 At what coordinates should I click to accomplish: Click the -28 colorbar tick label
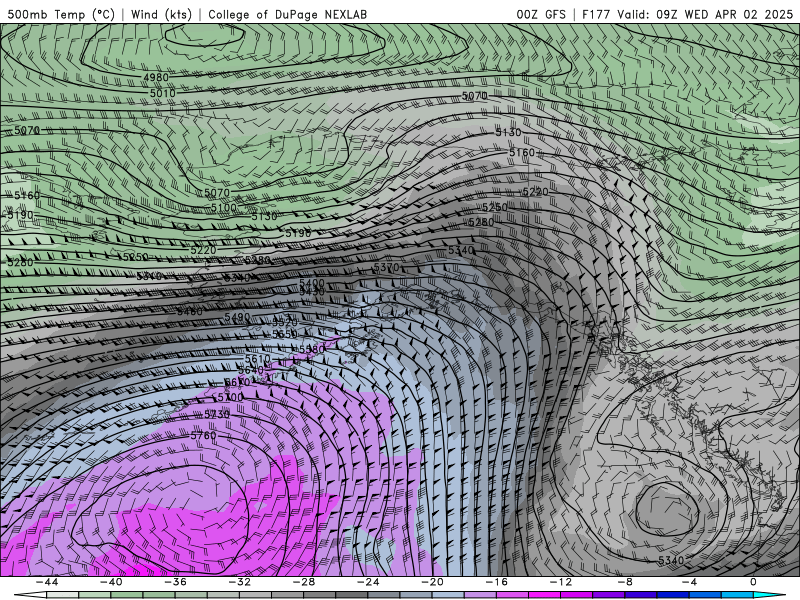pos(304,582)
